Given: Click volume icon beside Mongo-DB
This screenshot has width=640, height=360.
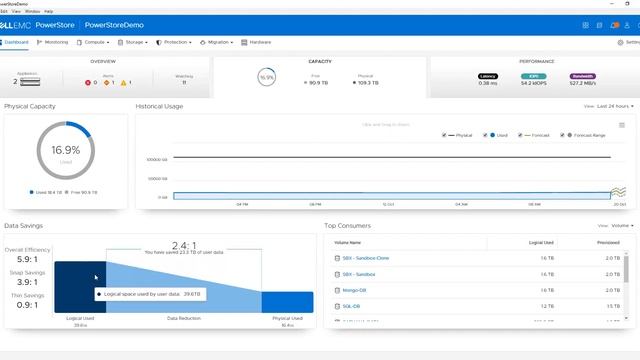Looking at the screenshot, I should coord(337,290).
